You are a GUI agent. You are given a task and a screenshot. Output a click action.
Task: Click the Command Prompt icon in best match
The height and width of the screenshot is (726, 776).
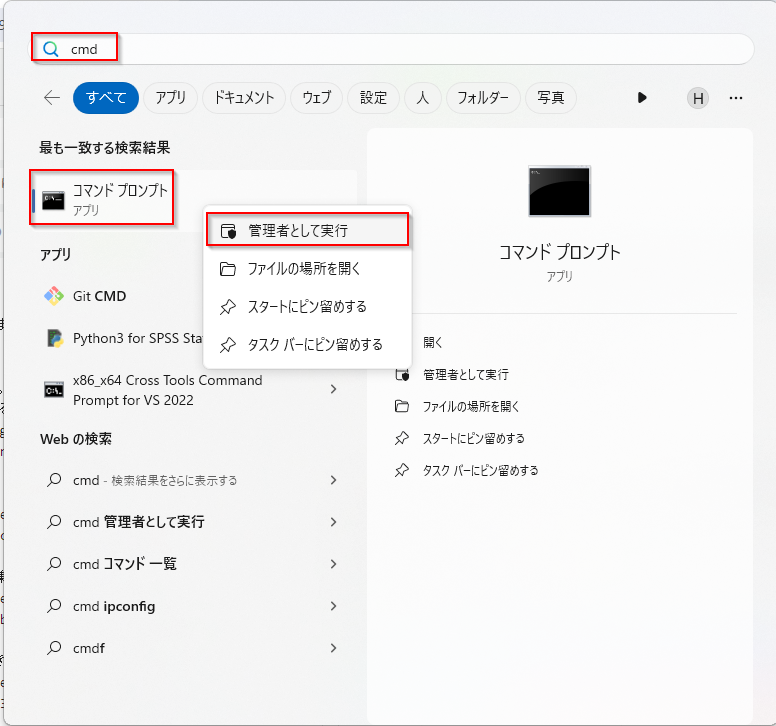53,200
